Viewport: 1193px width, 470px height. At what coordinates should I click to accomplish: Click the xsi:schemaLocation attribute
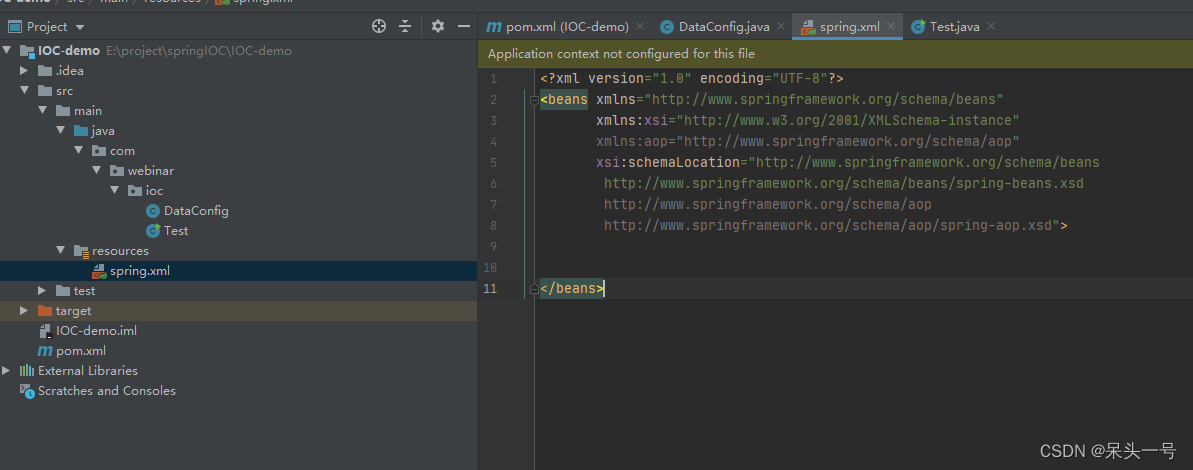click(668, 162)
